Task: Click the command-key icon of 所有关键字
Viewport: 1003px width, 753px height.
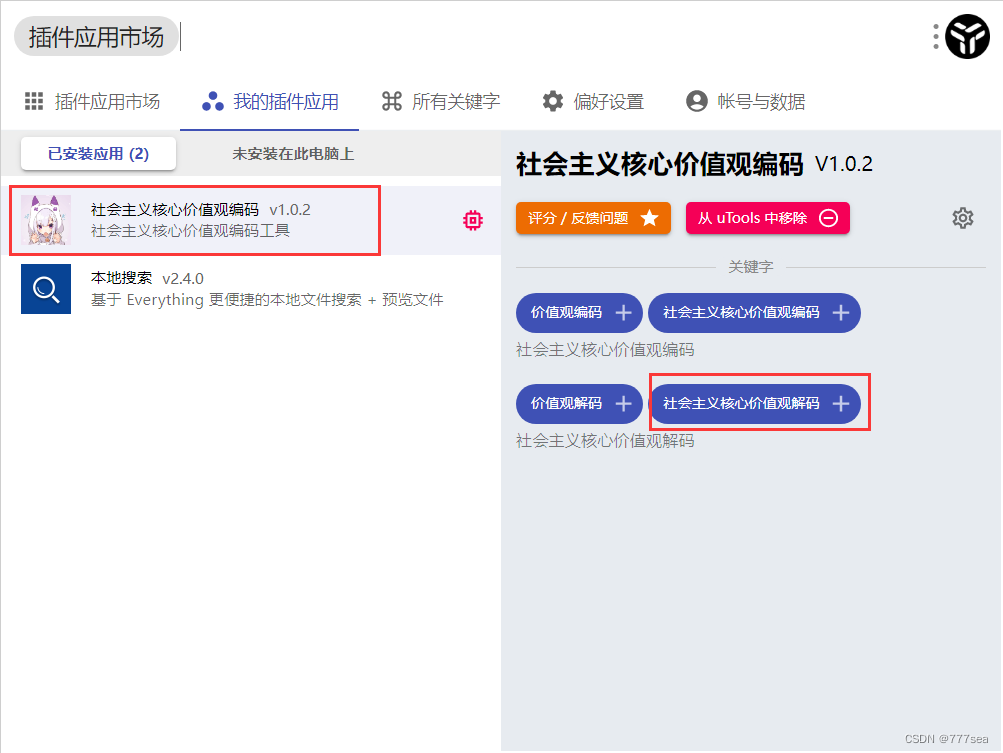Action: point(391,101)
